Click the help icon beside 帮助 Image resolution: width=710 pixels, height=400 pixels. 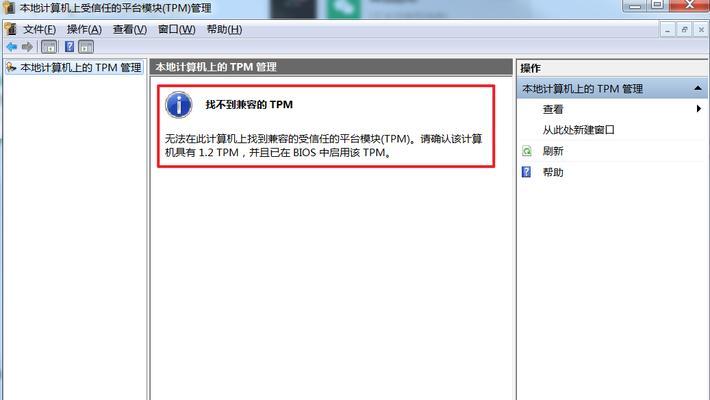tap(526, 172)
